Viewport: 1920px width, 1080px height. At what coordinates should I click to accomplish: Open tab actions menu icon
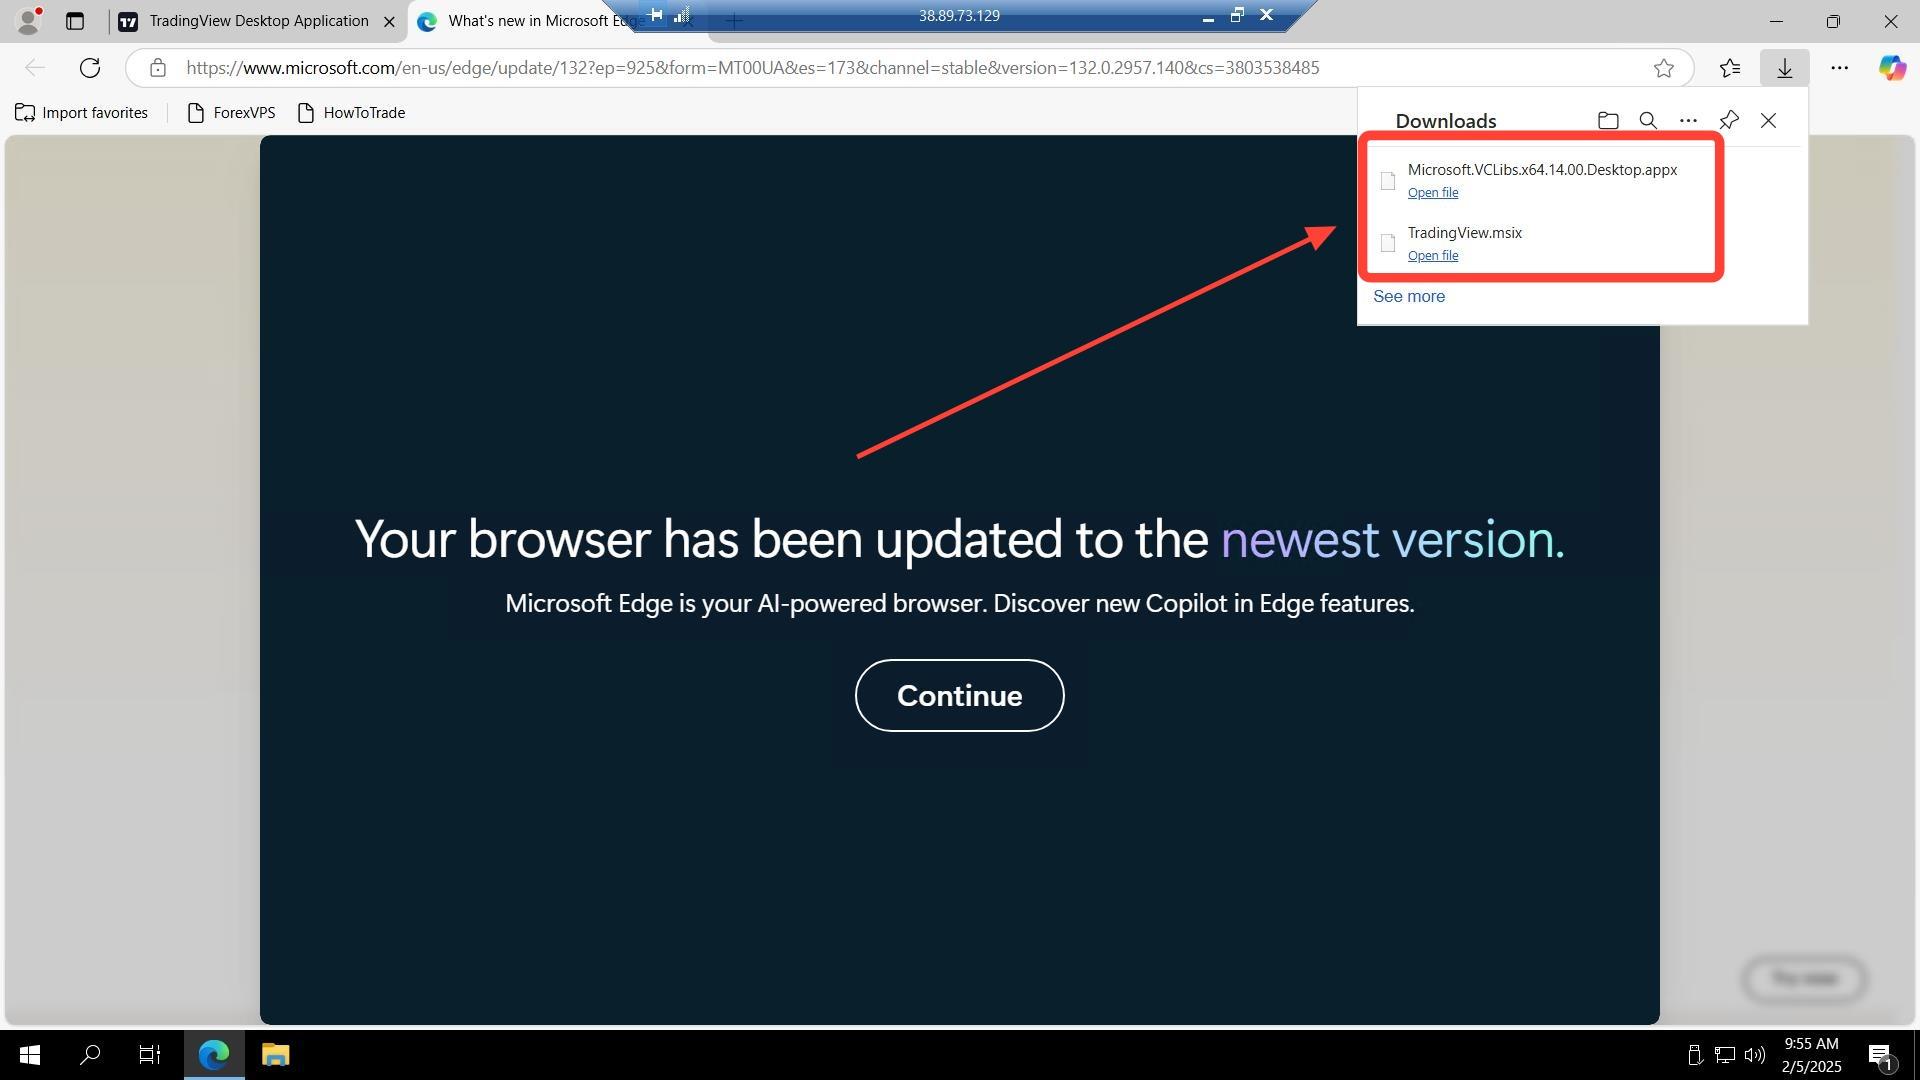pos(75,21)
